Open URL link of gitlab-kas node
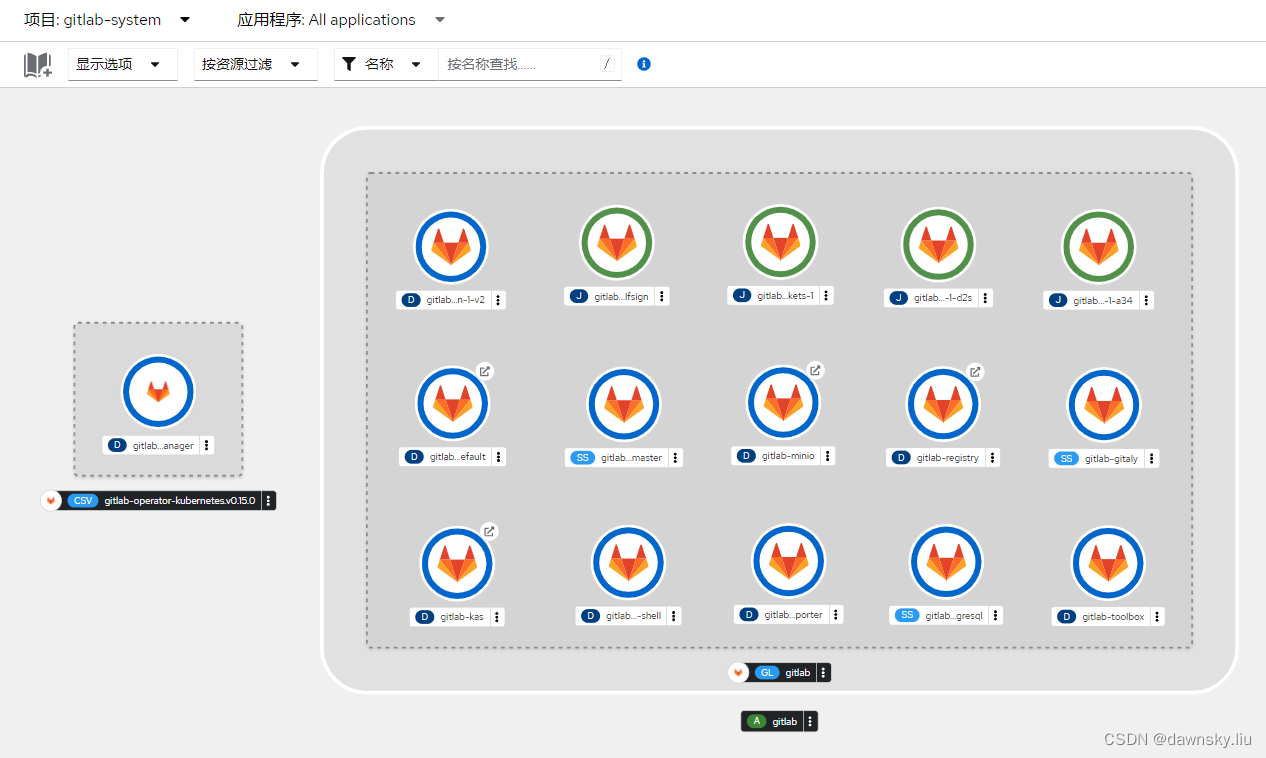This screenshot has width=1266, height=758. coord(489,531)
